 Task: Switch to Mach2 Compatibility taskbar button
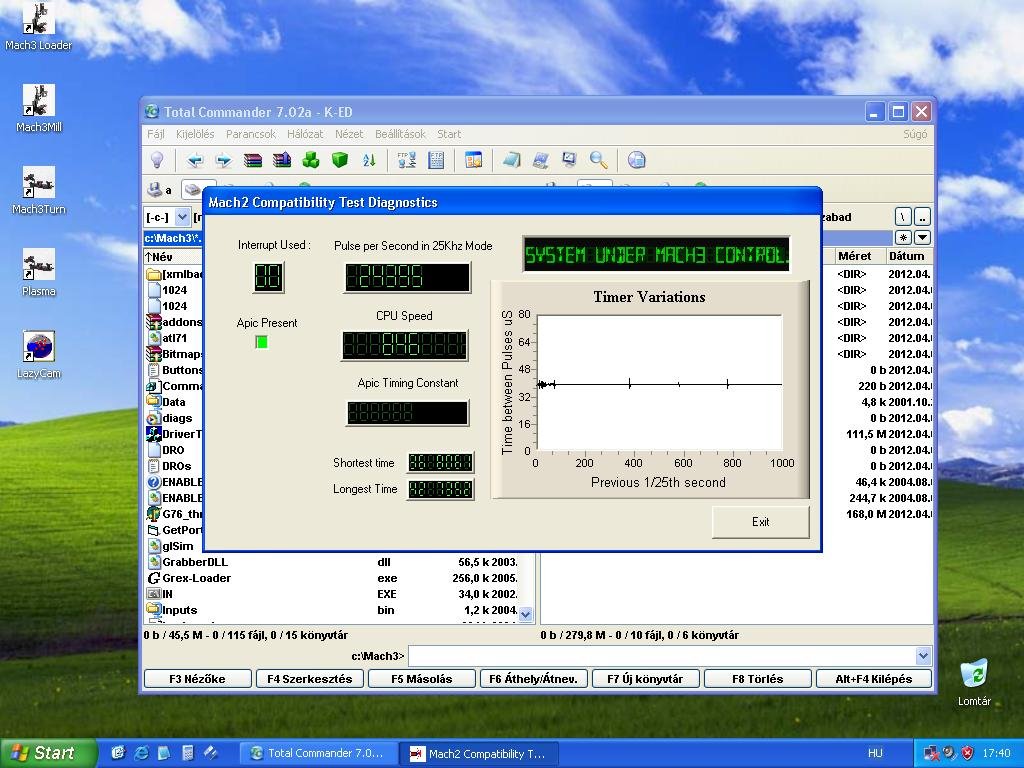(x=479, y=754)
